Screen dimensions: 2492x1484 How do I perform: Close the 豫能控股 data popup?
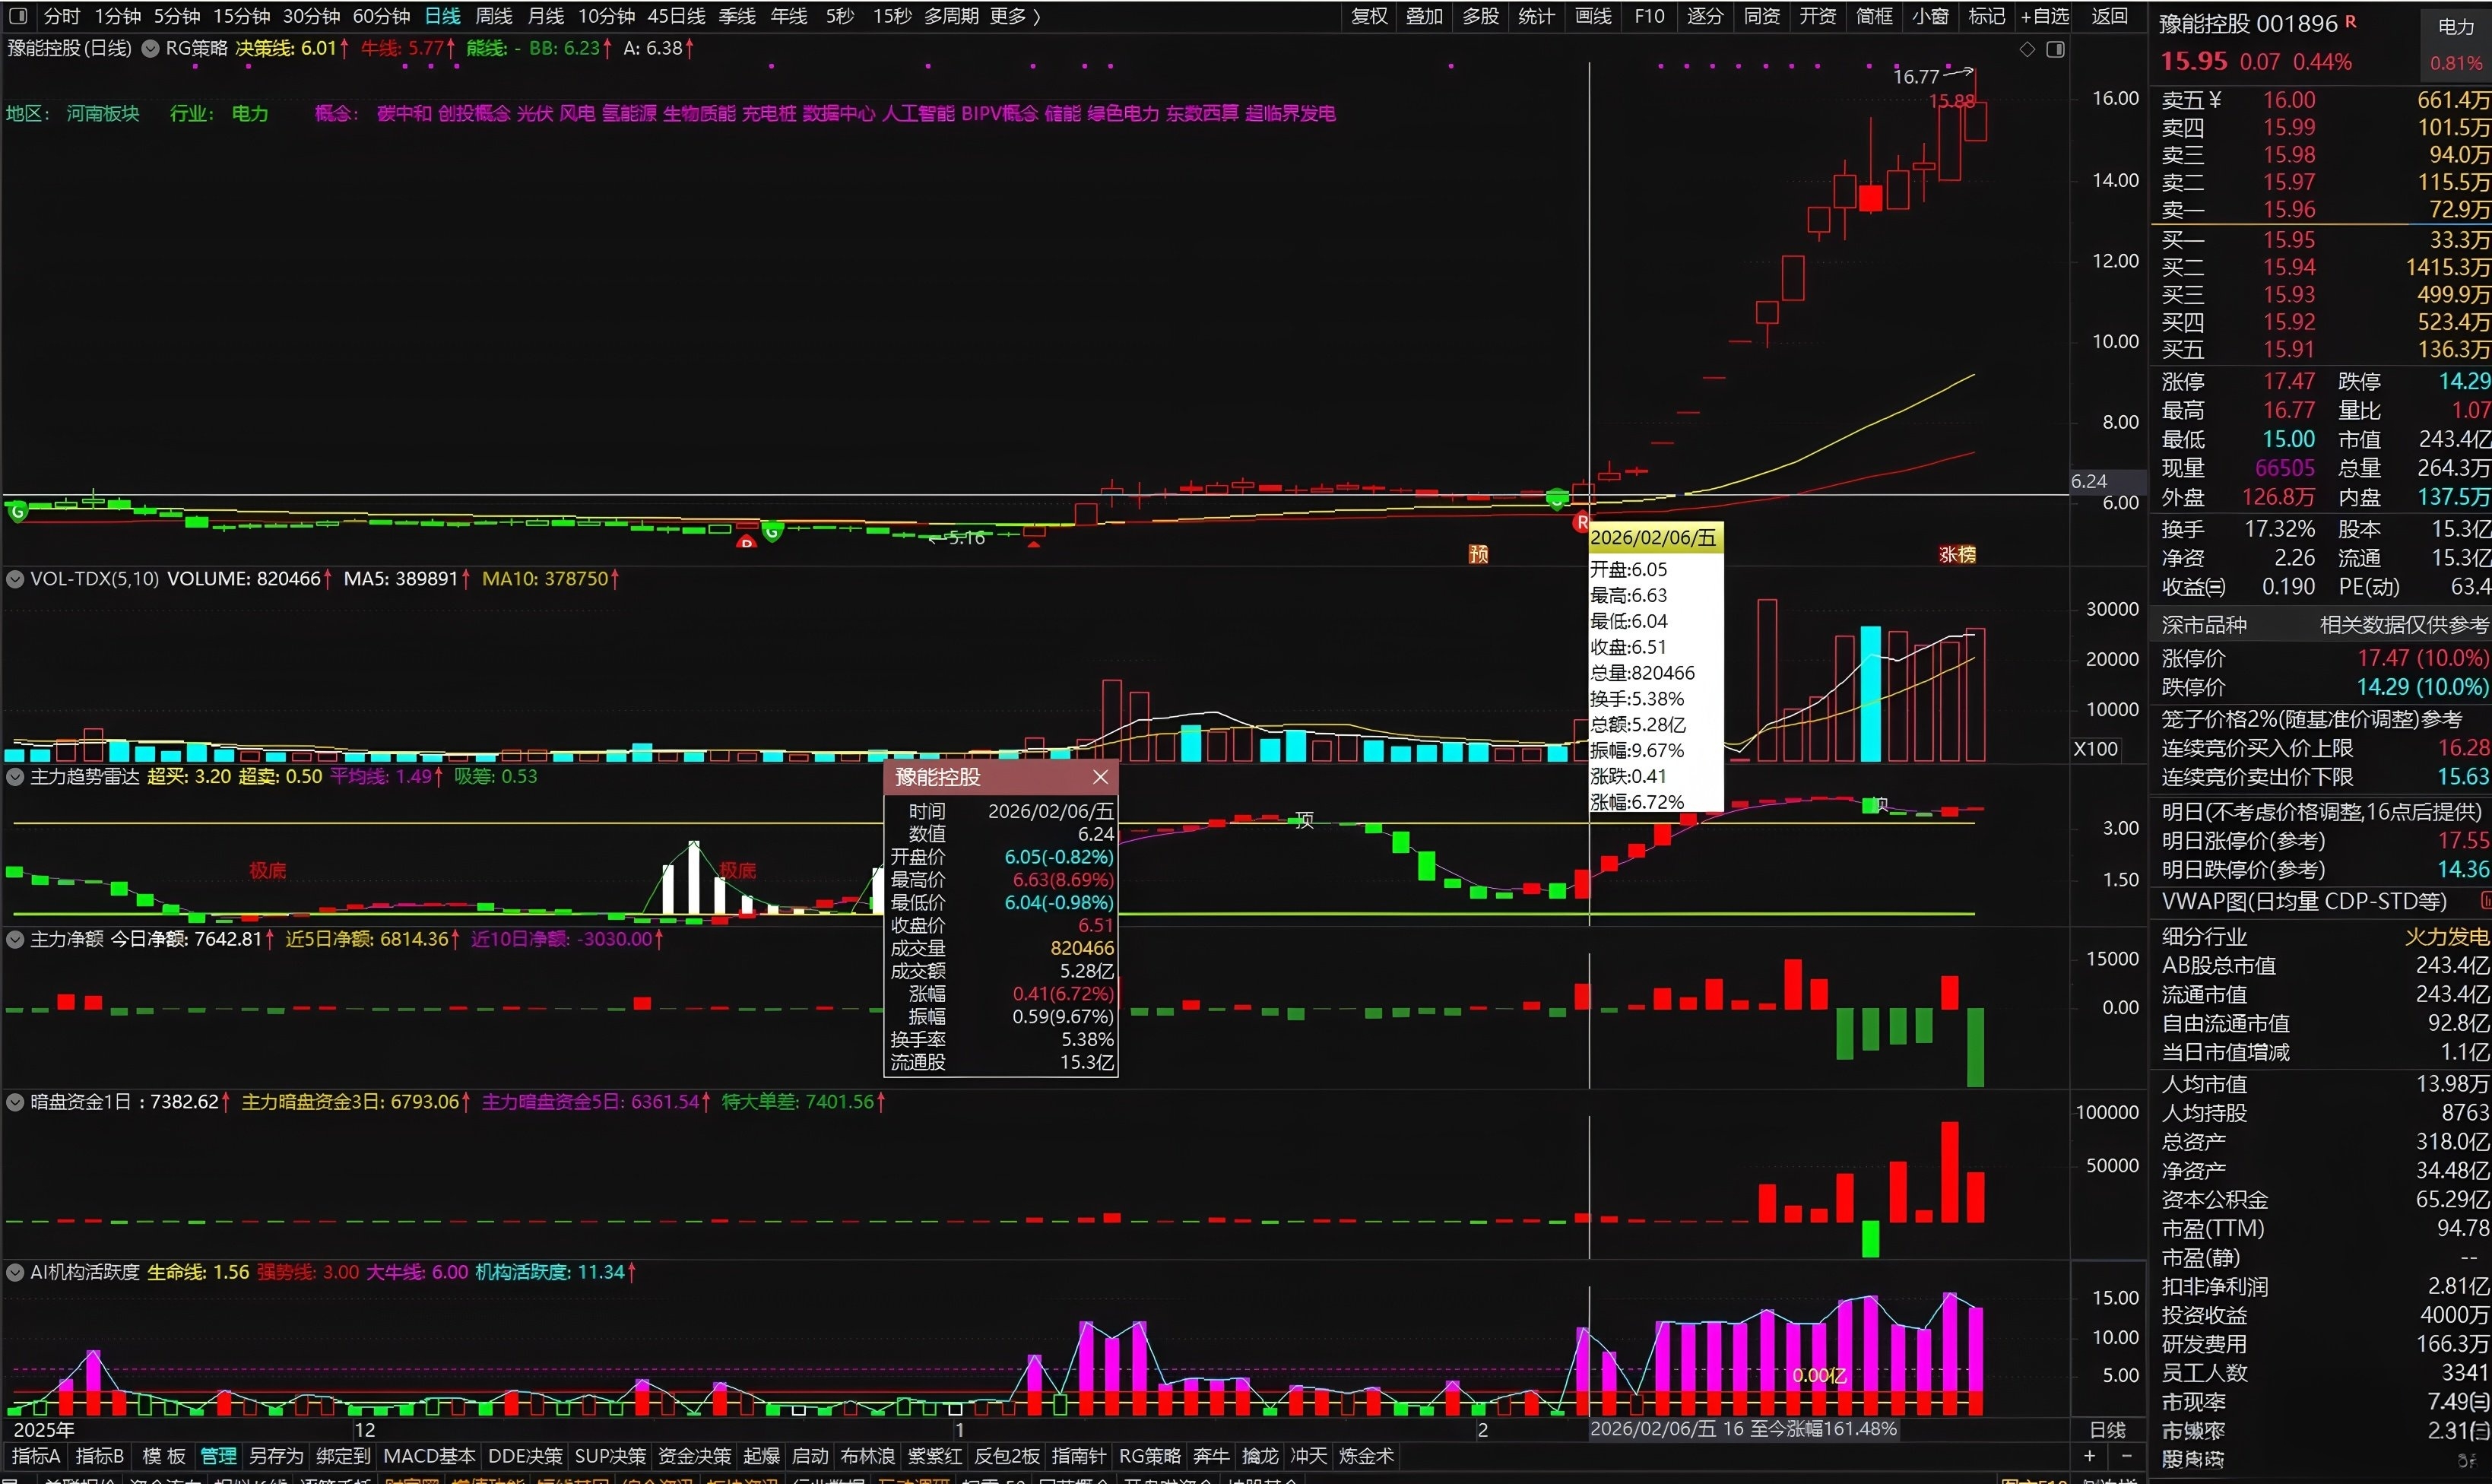(1100, 777)
